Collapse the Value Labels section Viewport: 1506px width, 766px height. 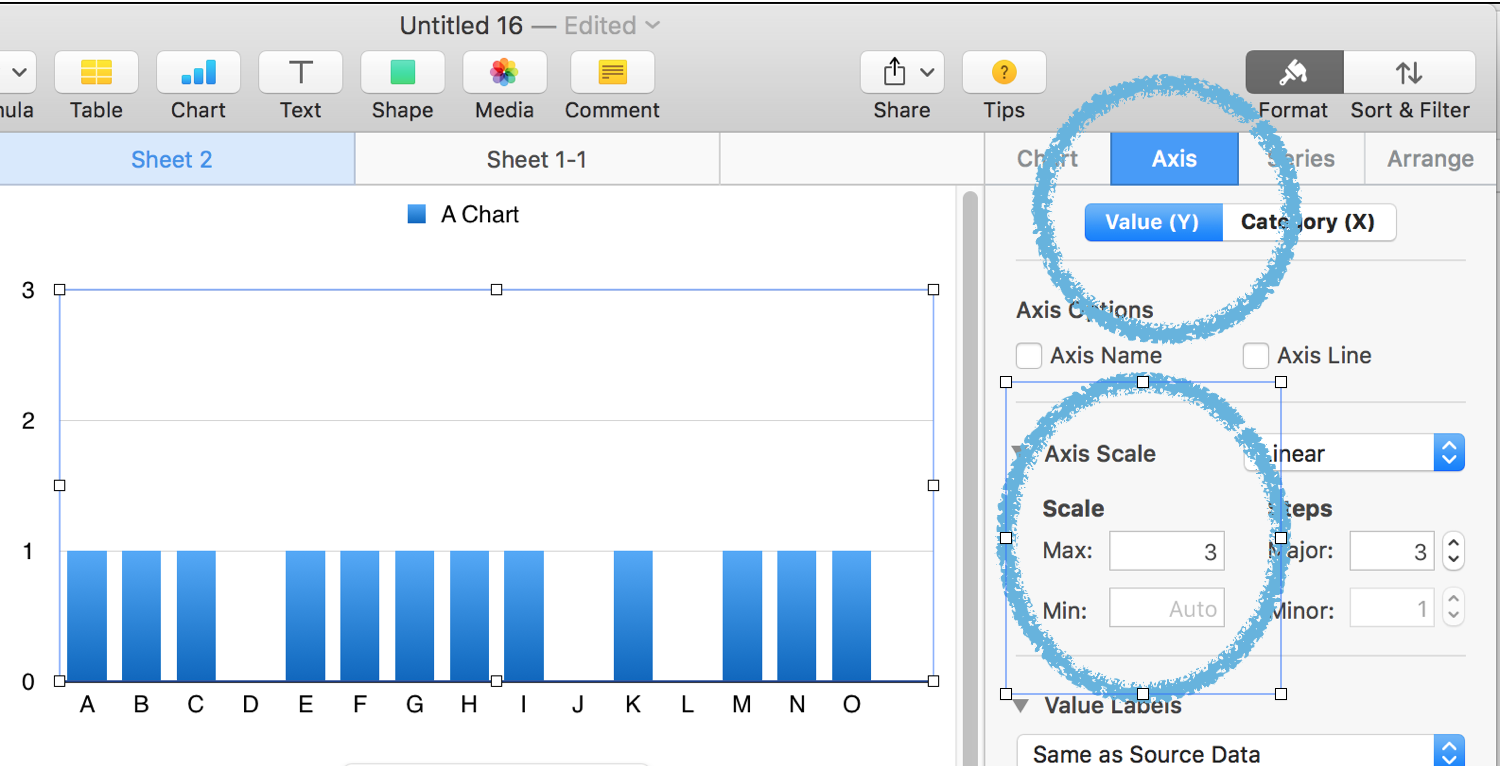click(x=1021, y=705)
